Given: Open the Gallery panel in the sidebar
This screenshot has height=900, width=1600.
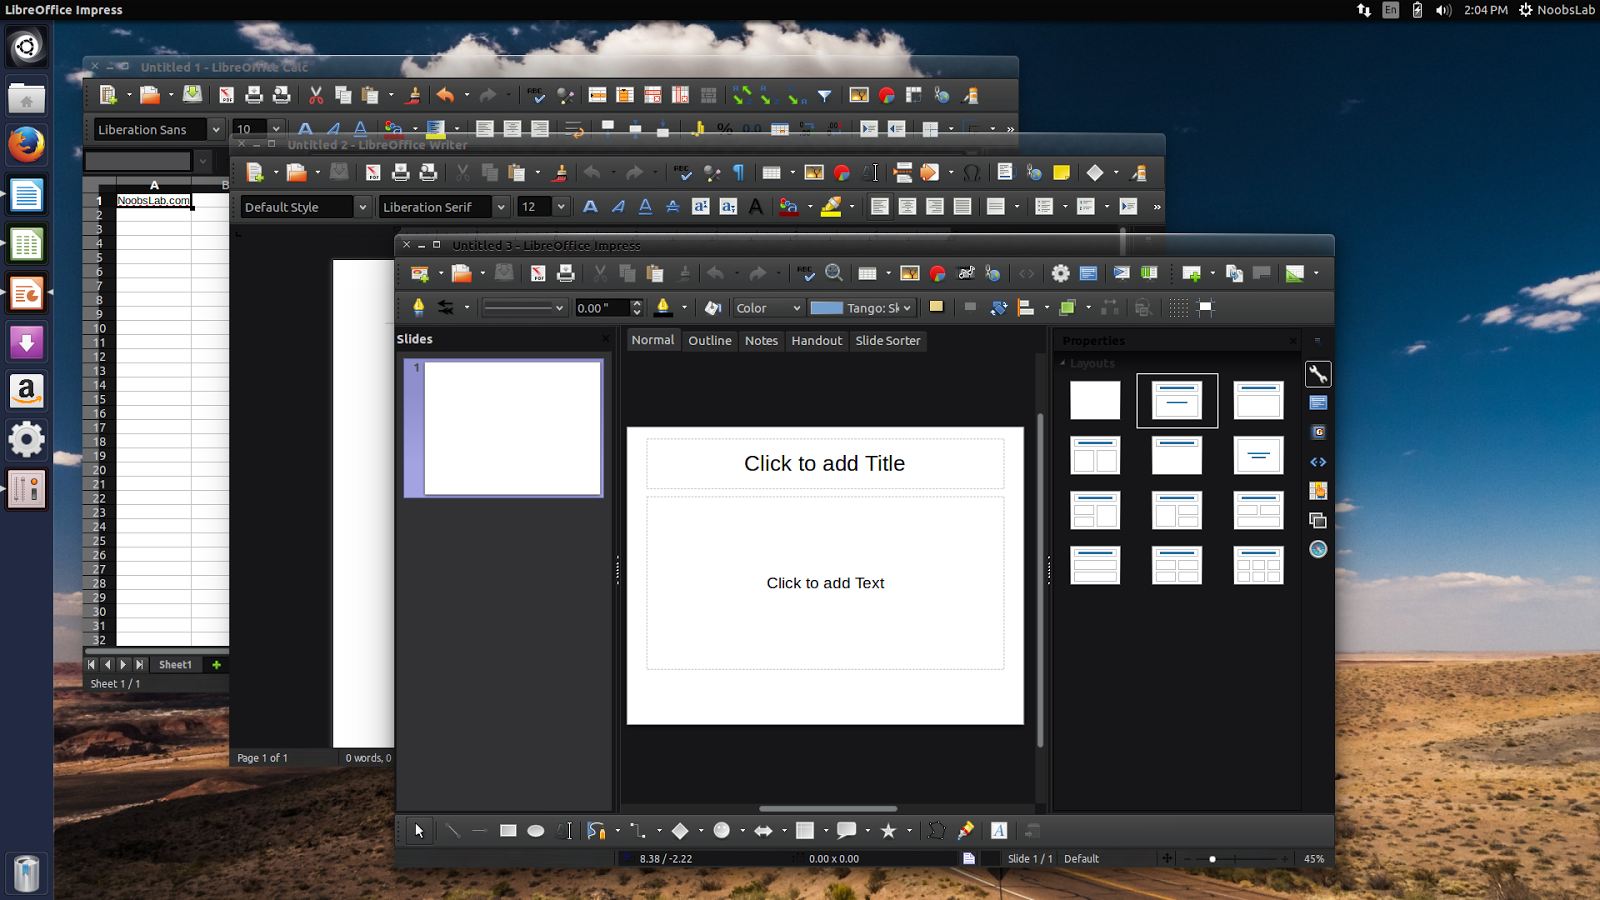Looking at the screenshot, I should [1318, 432].
